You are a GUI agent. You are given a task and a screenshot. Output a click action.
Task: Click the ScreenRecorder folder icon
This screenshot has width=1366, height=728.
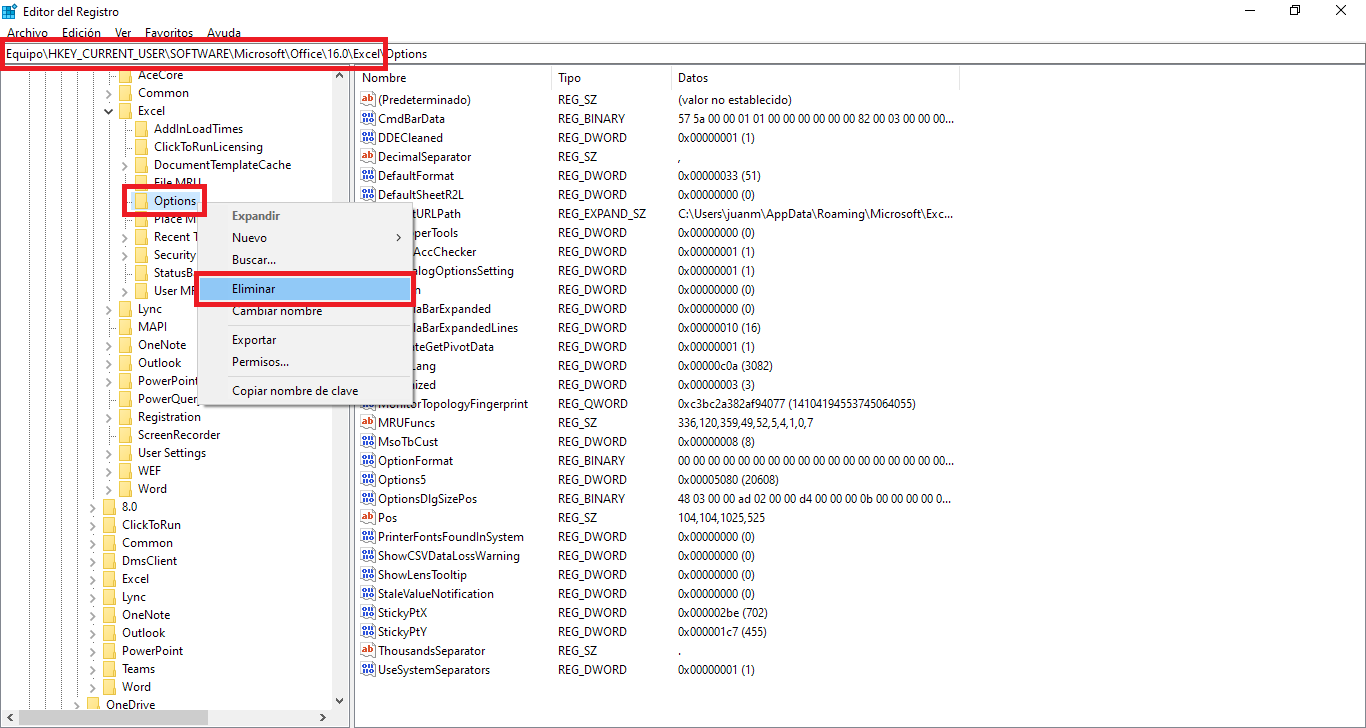(125, 435)
